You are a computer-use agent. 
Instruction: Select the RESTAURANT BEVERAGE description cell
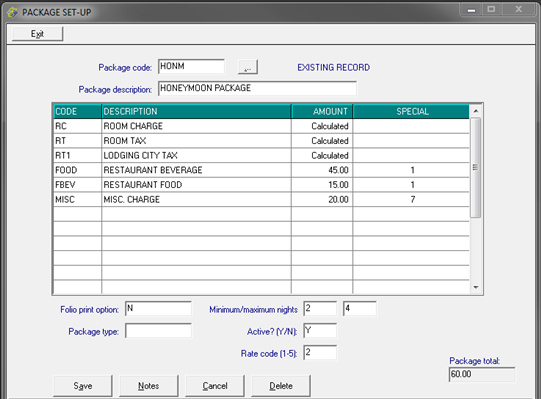196,170
